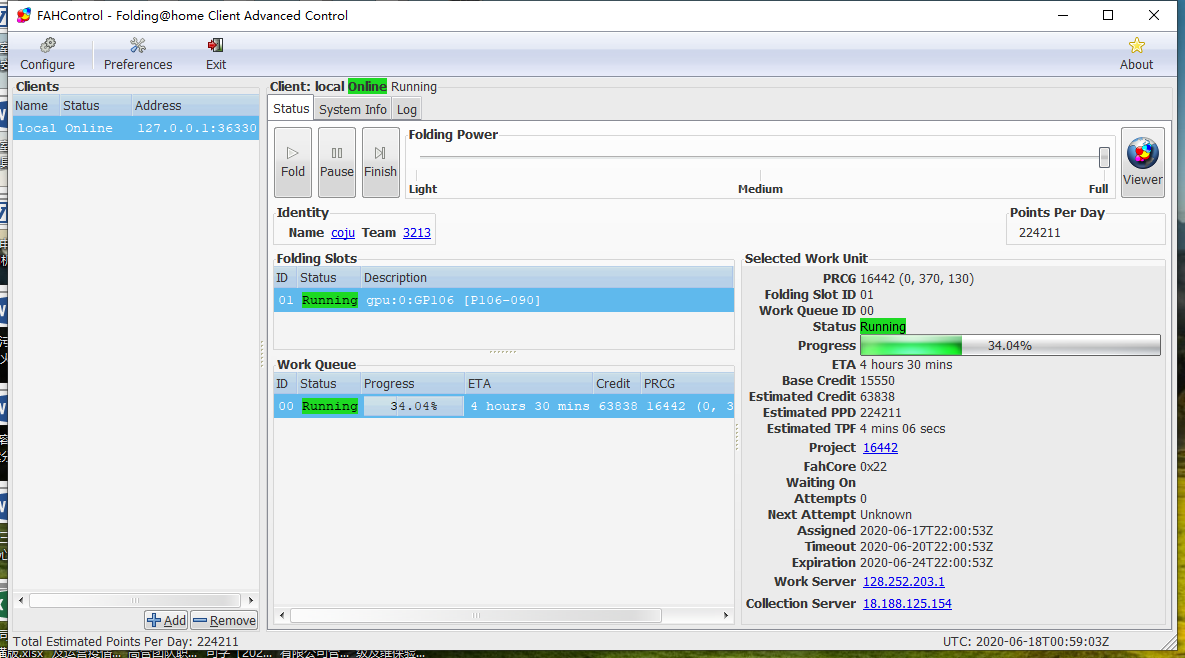Click work queue PRCG column header
Screen dimensions: 1185x658
[x=687, y=384]
